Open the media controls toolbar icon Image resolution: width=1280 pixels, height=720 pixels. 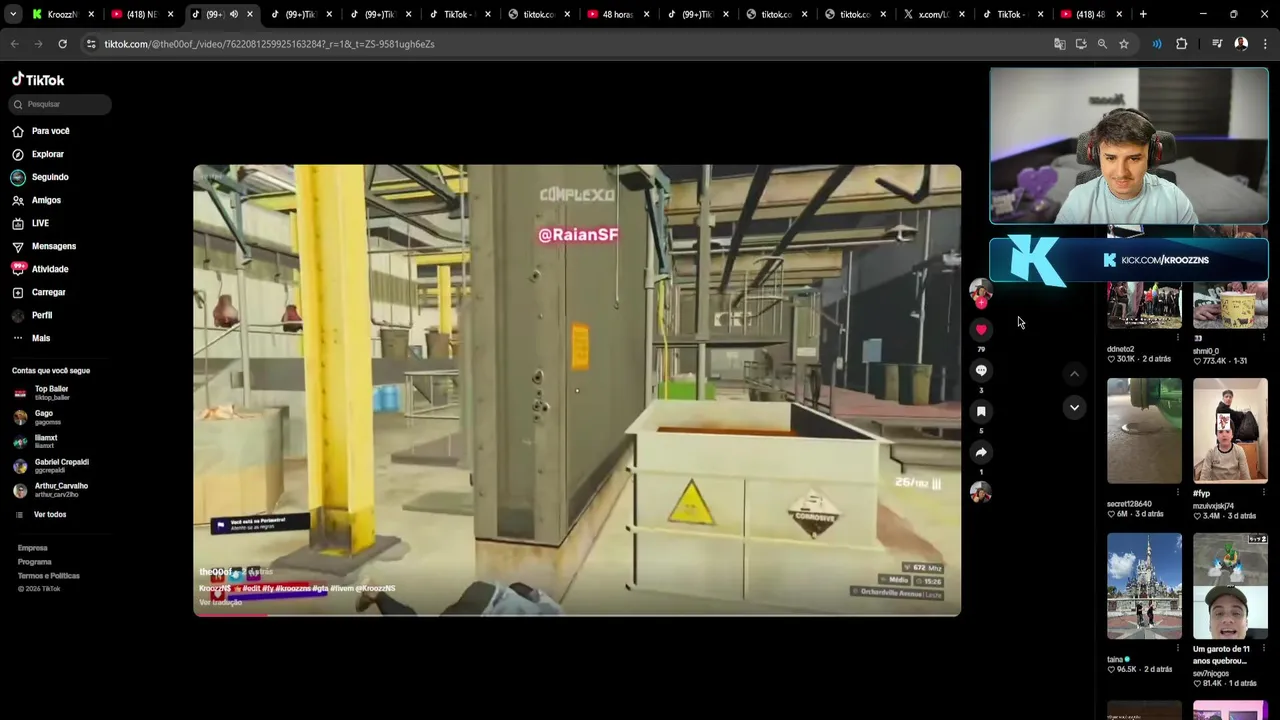1217,44
